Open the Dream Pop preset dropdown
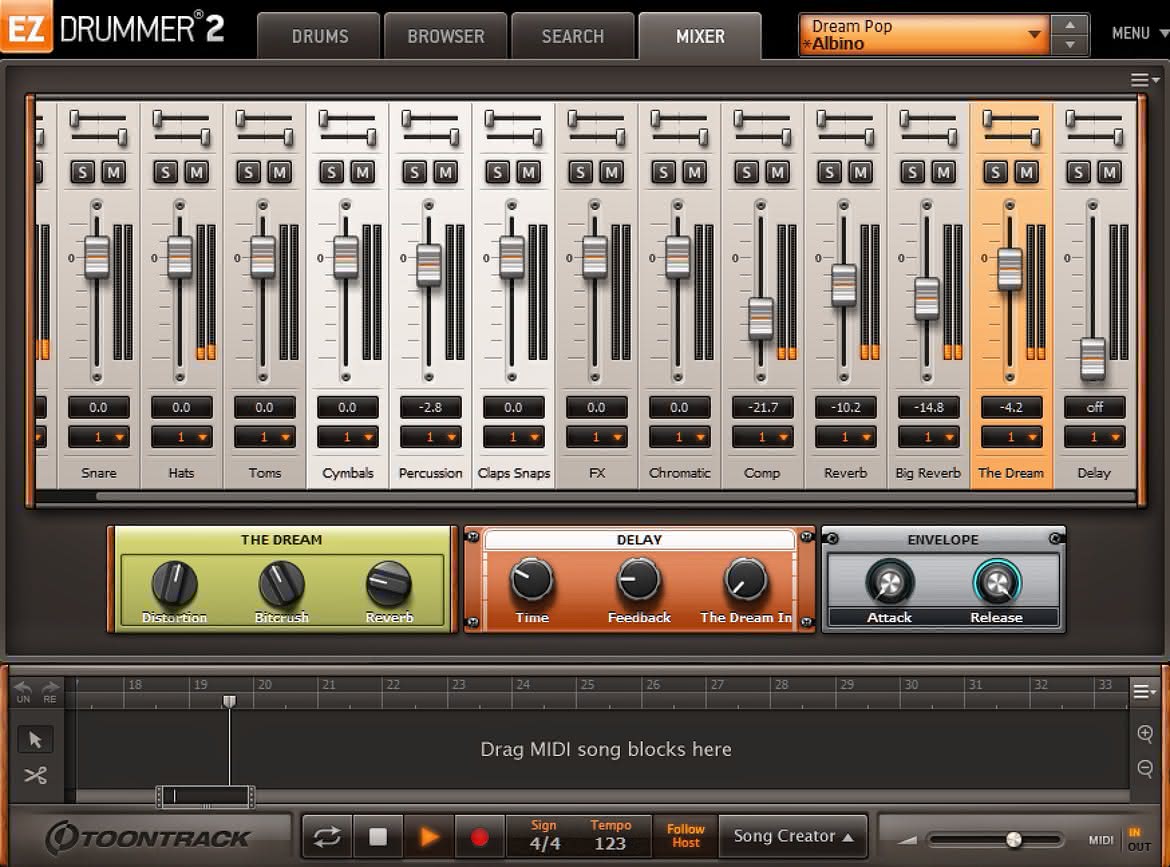This screenshot has height=867, width=1170. click(x=925, y=34)
